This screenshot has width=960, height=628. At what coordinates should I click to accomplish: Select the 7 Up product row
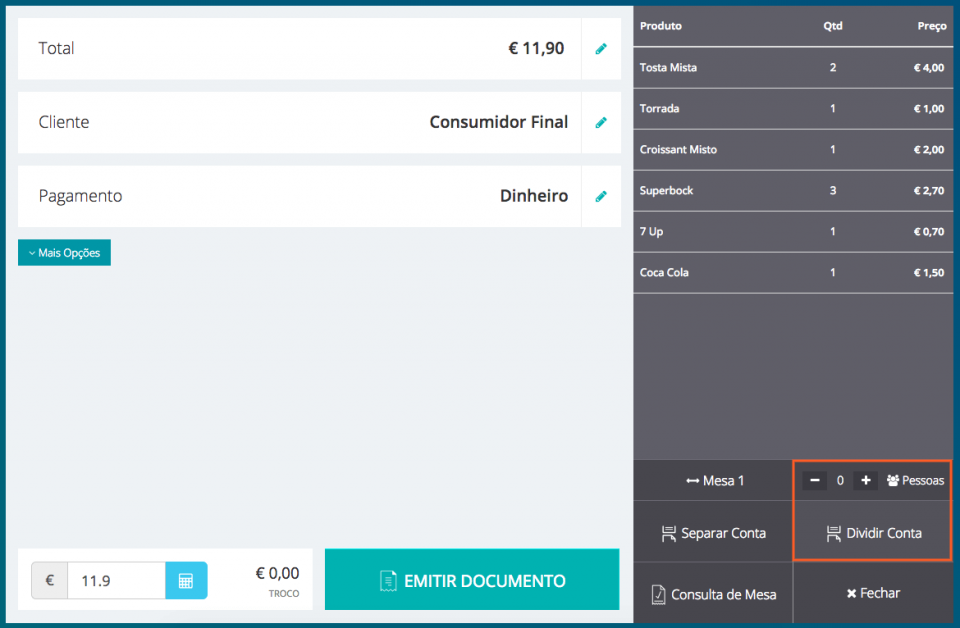tap(792, 231)
